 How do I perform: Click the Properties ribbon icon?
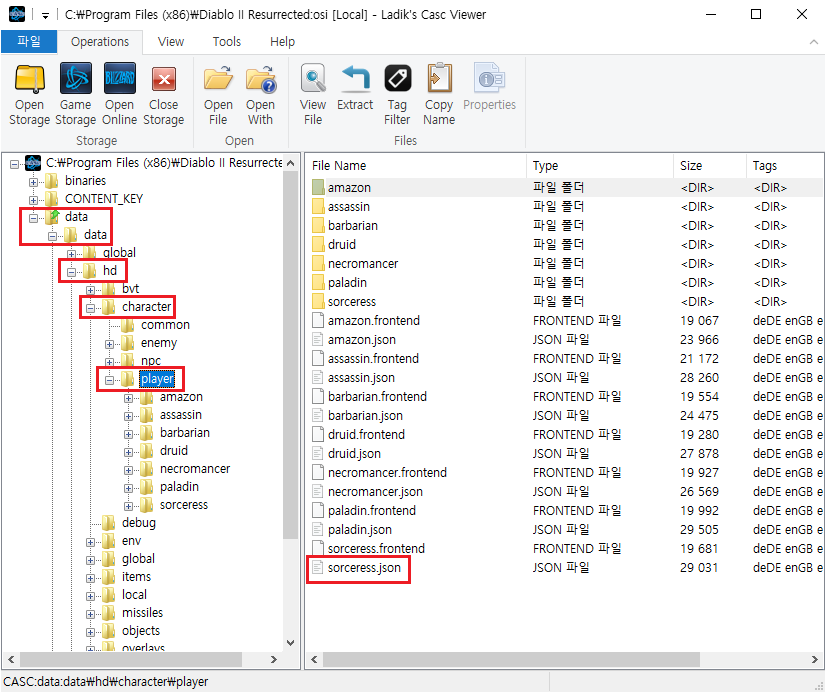[x=489, y=79]
